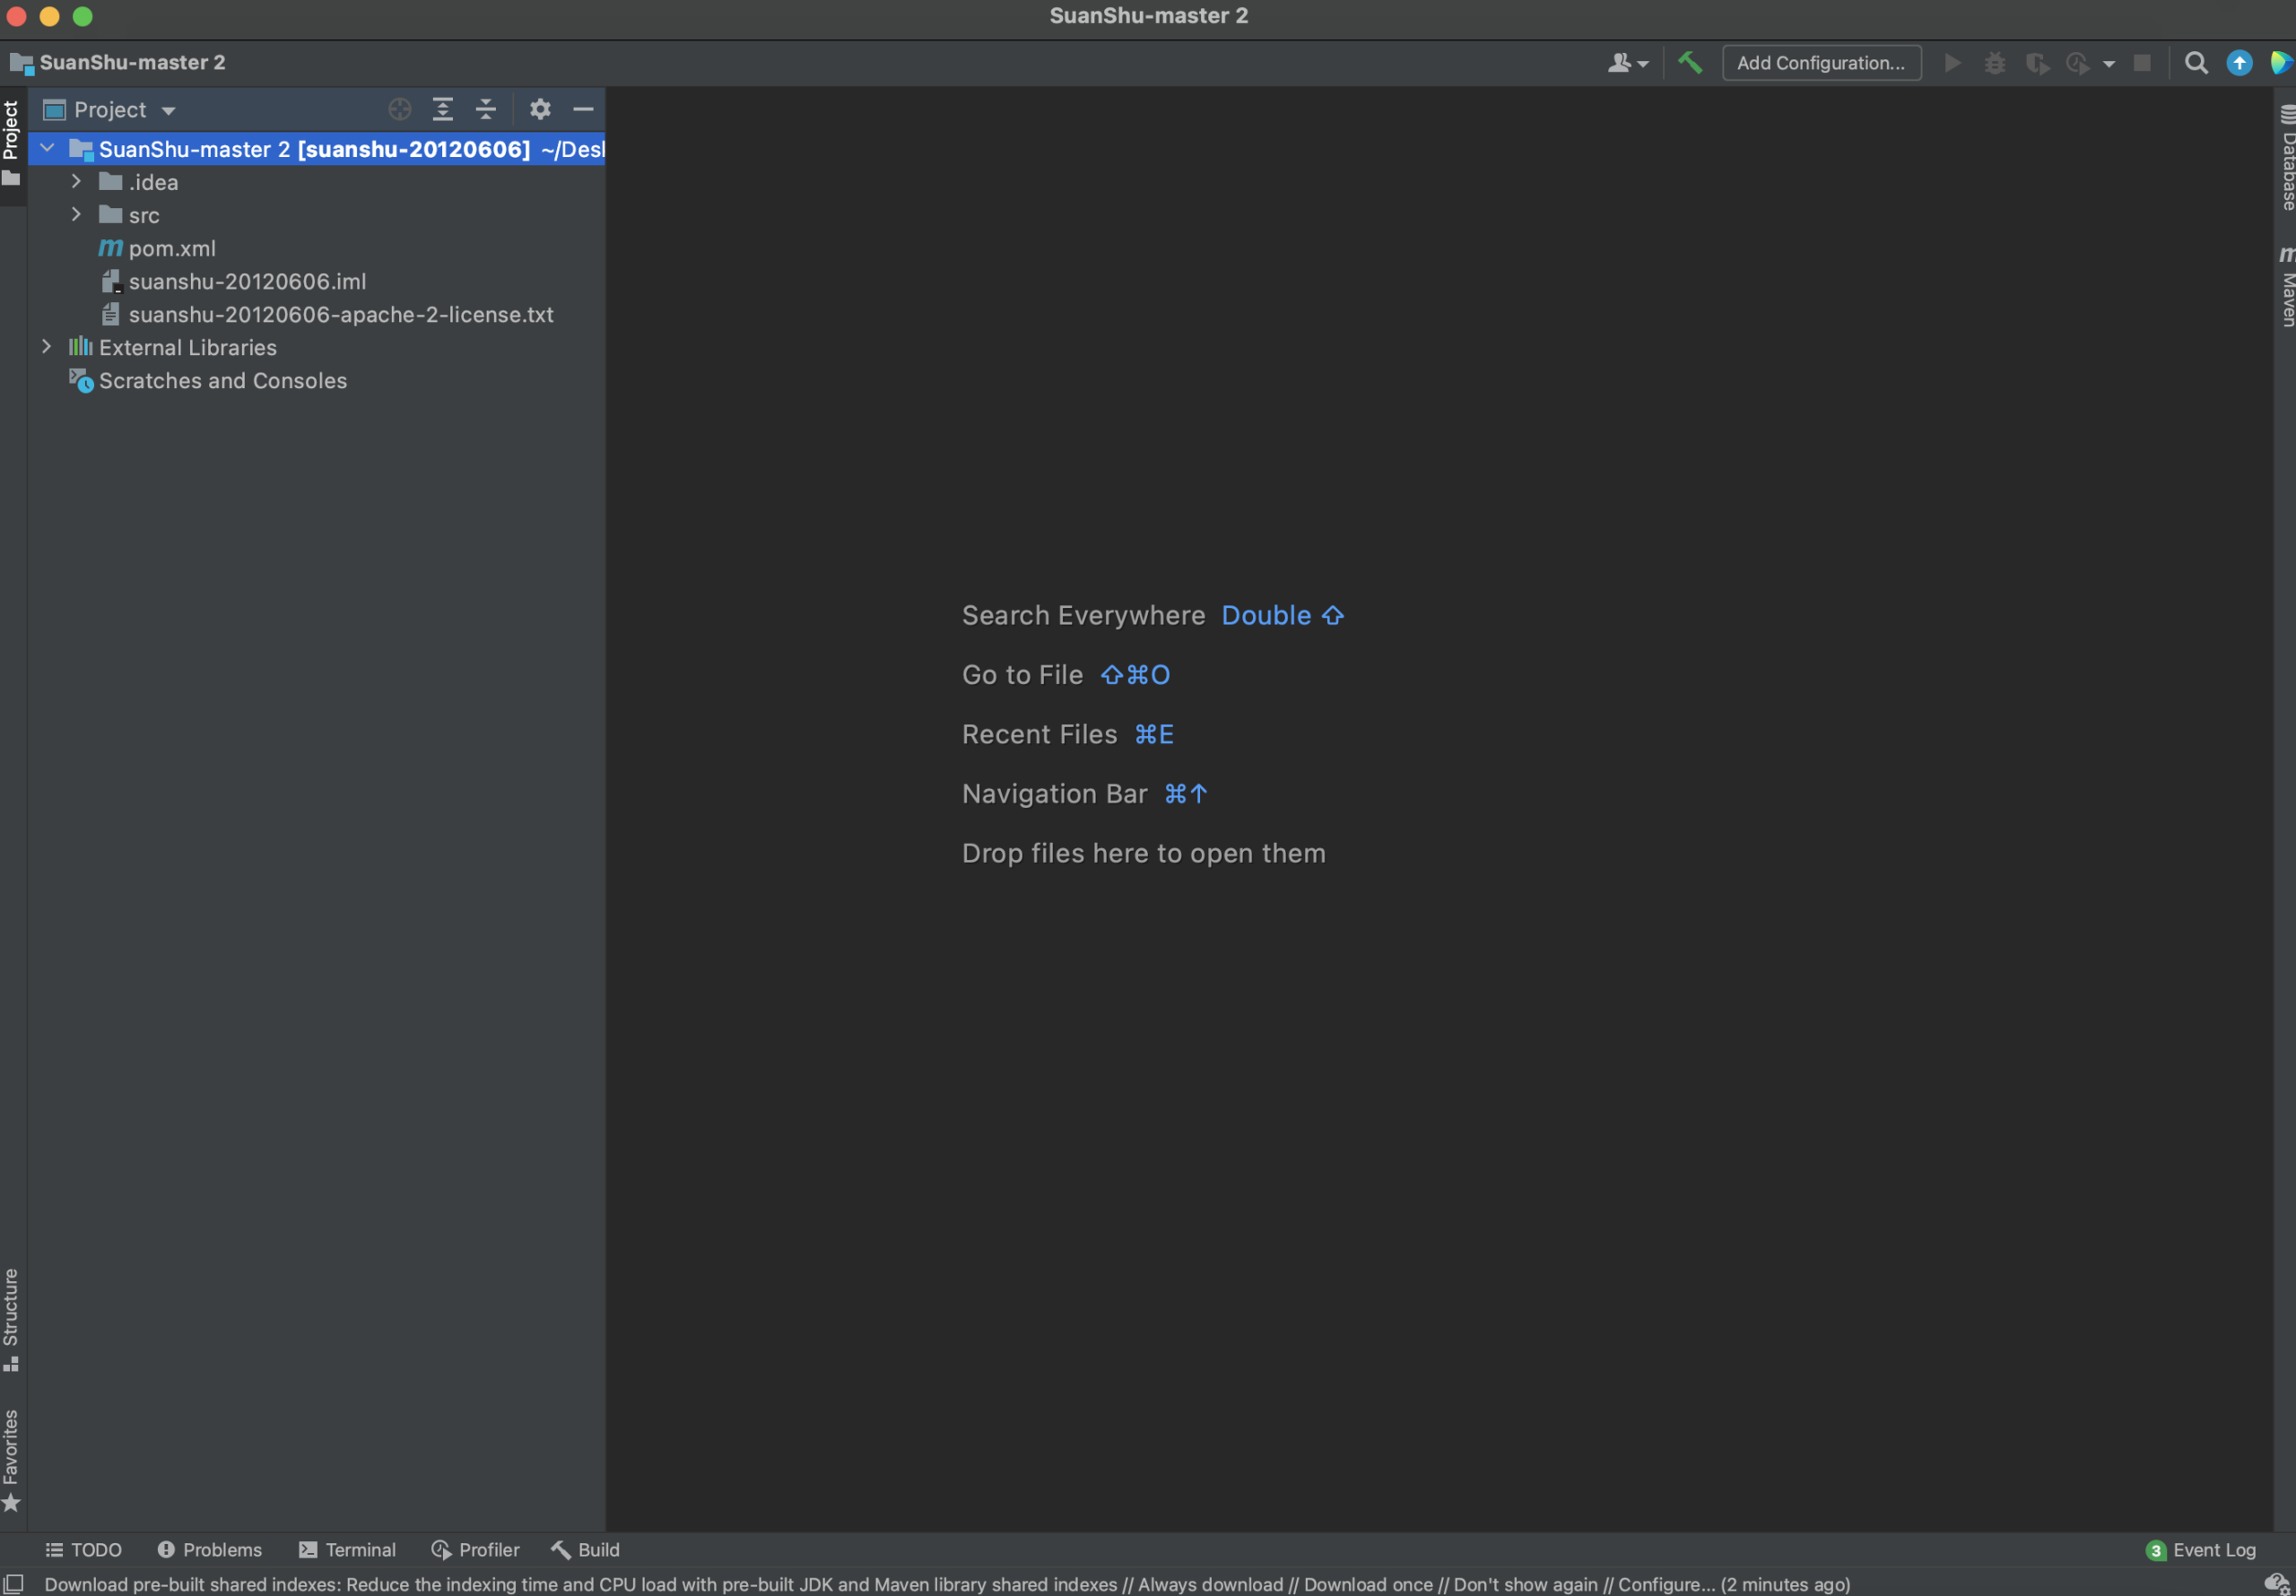This screenshot has width=2296, height=1596.
Task: Click the Stop square icon
Action: [2142, 63]
